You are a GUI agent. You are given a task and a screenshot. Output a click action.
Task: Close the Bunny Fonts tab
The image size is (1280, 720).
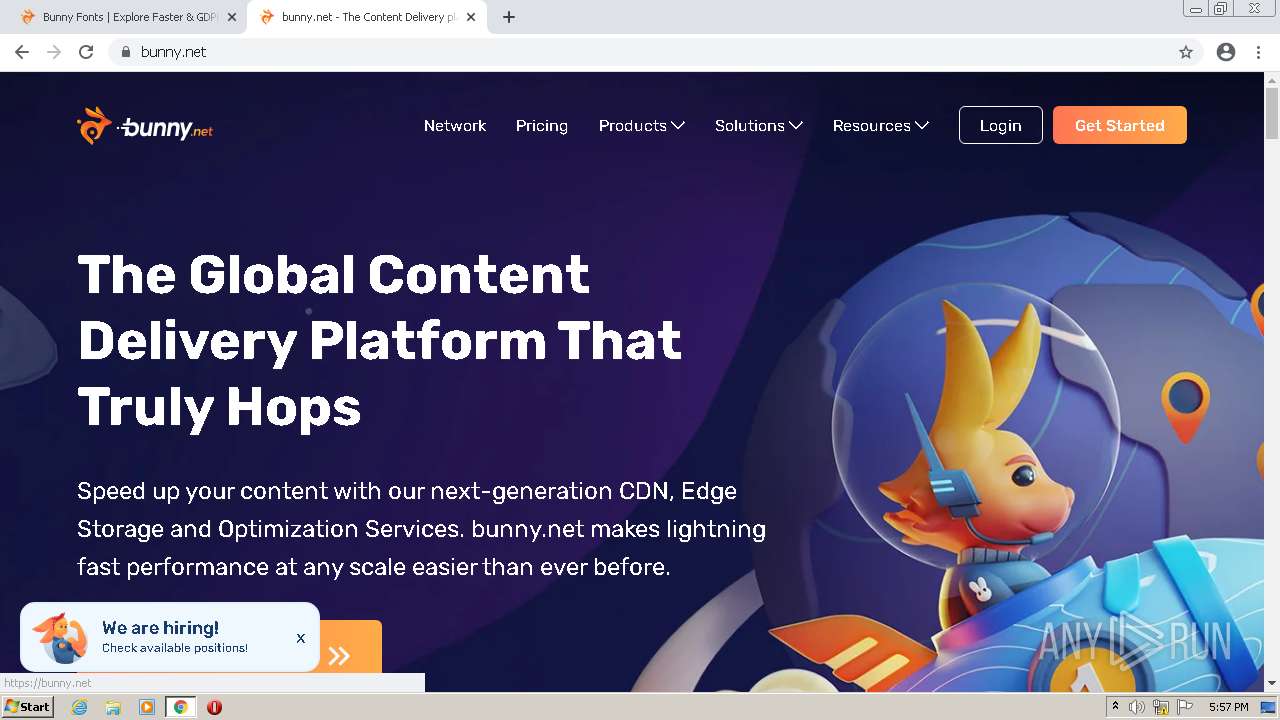(x=232, y=17)
